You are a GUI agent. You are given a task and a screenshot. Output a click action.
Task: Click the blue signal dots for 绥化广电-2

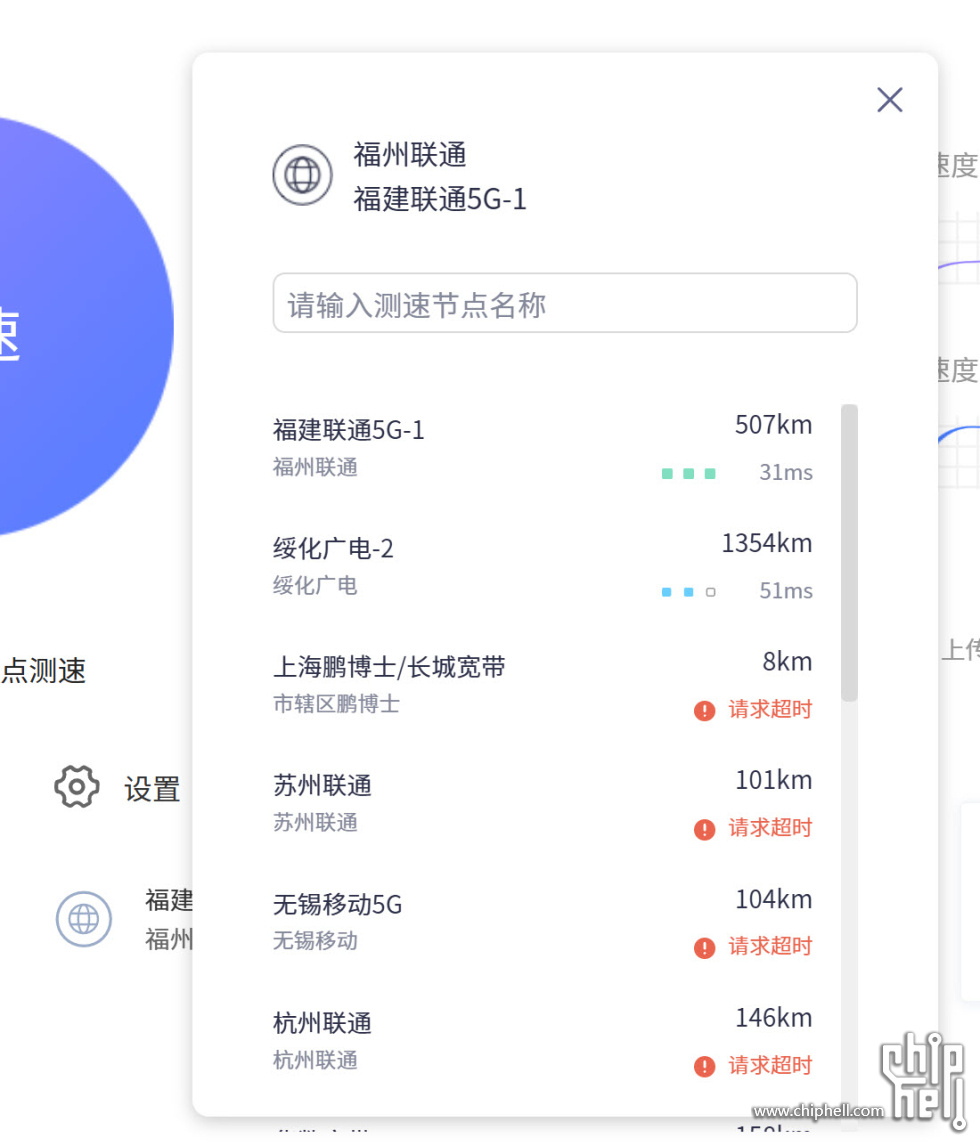(688, 592)
